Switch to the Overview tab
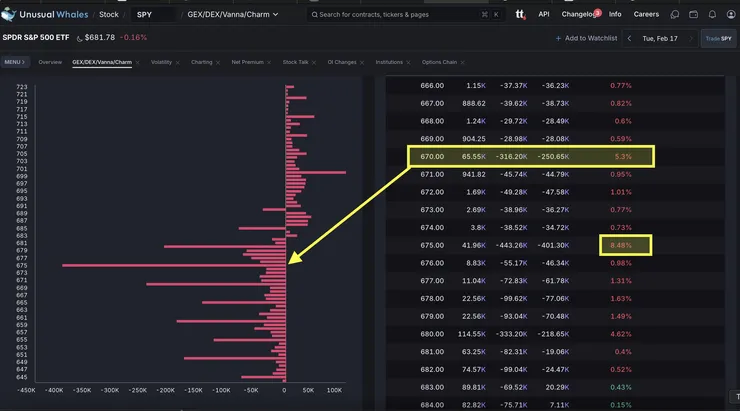Viewport: 740px width, 411px height. [x=50, y=62]
